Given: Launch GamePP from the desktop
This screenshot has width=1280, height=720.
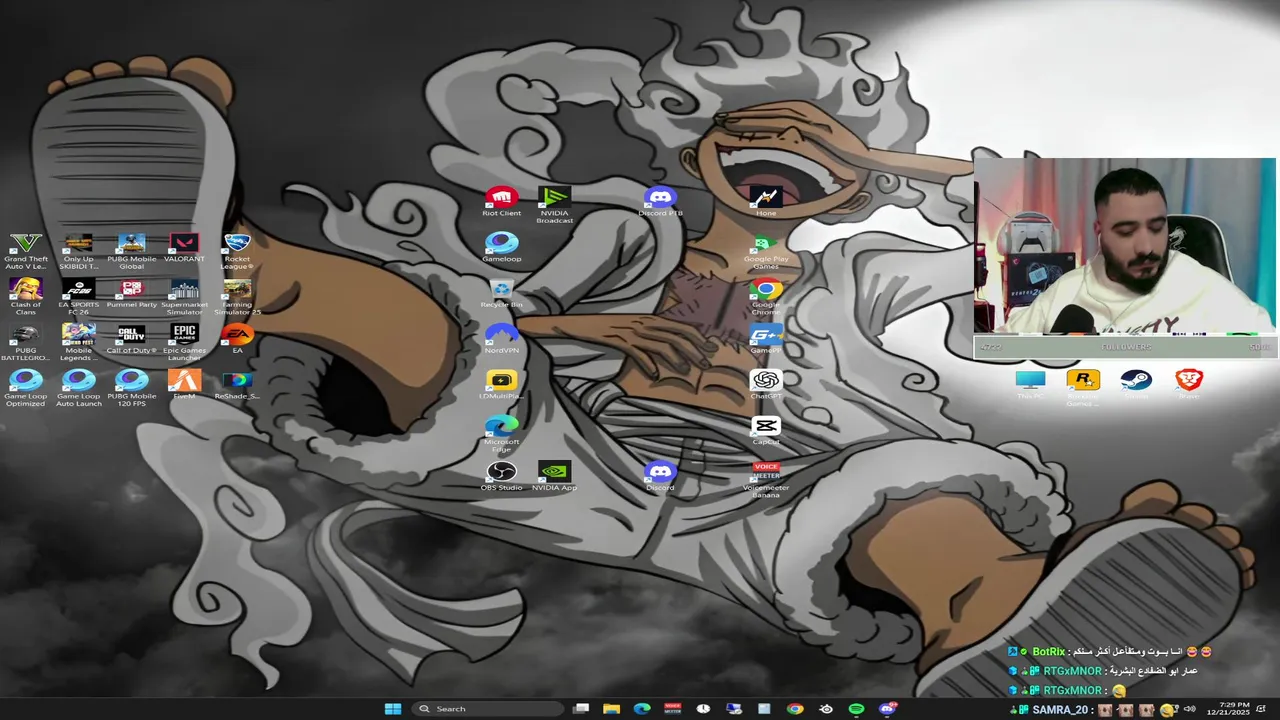Looking at the screenshot, I should pyautogui.click(x=766, y=339).
